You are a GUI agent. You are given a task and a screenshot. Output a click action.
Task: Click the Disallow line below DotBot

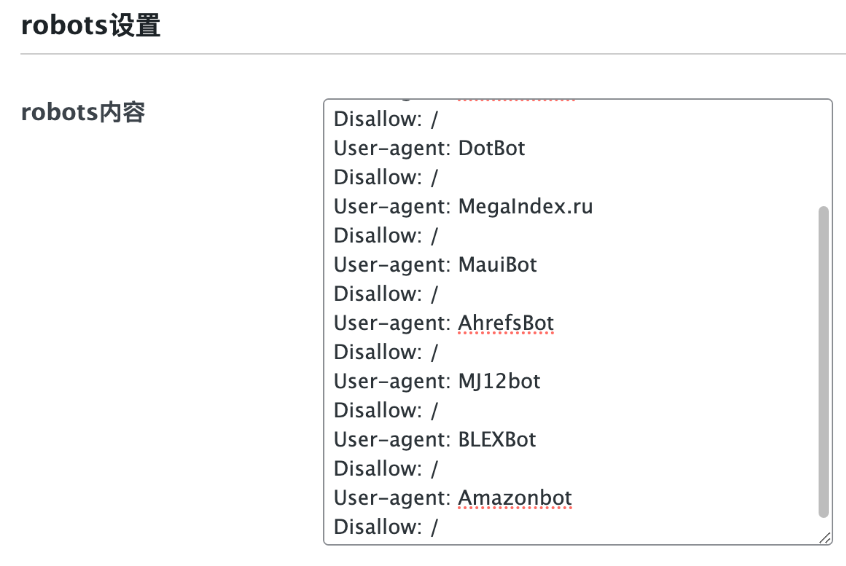[385, 177]
